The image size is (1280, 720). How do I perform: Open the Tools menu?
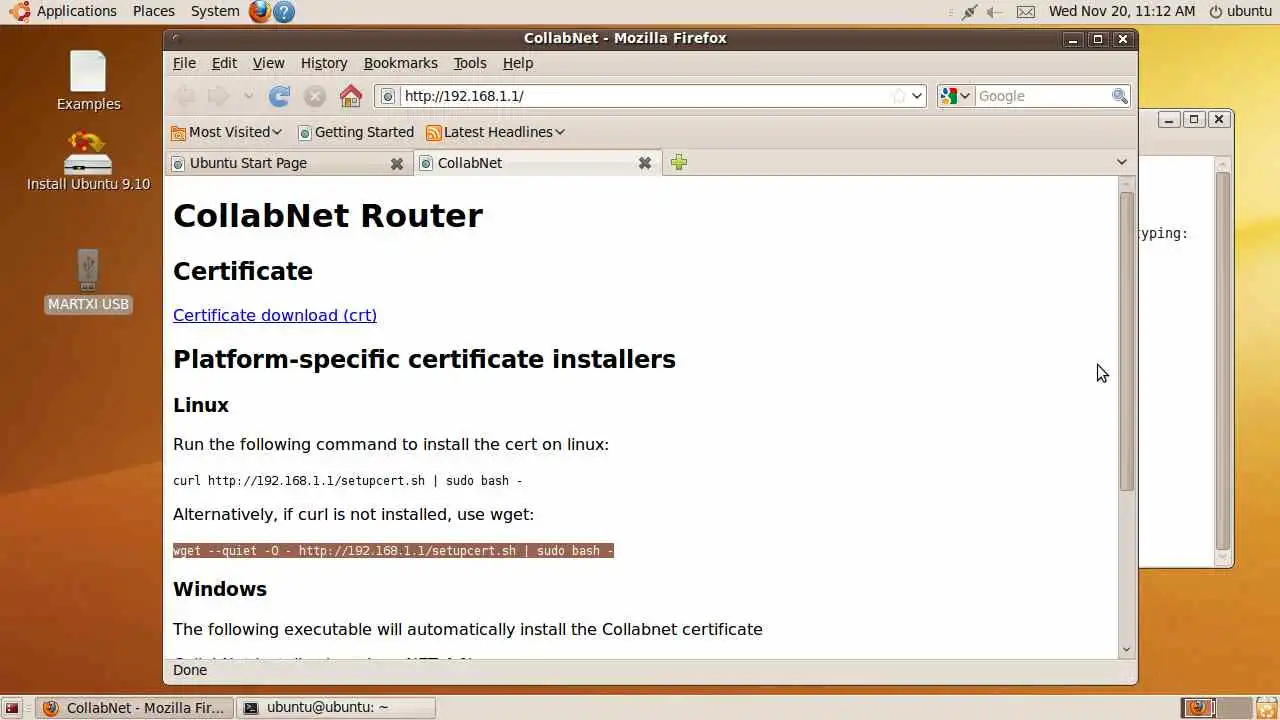[x=469, y=63]
